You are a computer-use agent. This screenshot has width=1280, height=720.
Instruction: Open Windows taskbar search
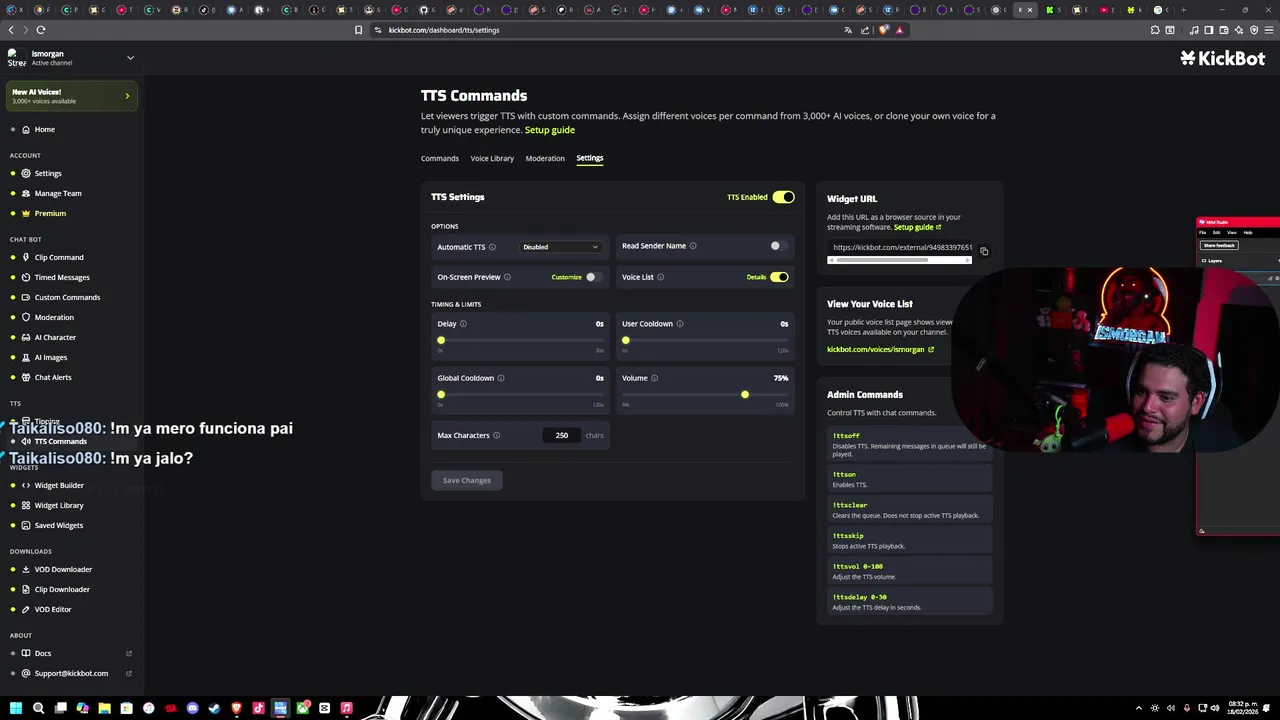pos(38,708)
